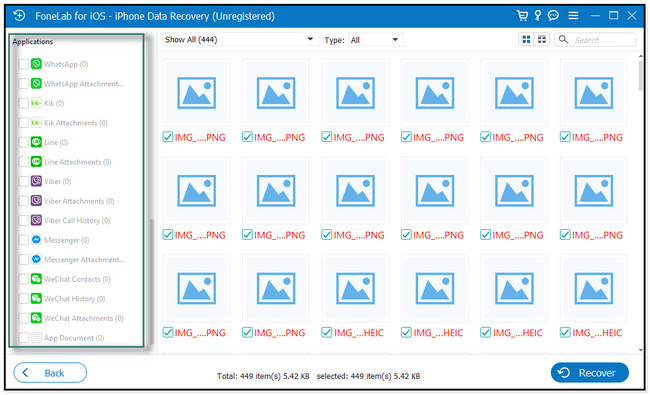Open the feedback chat bubble icon
Screen dimensions: 650x395
point(553,16)
